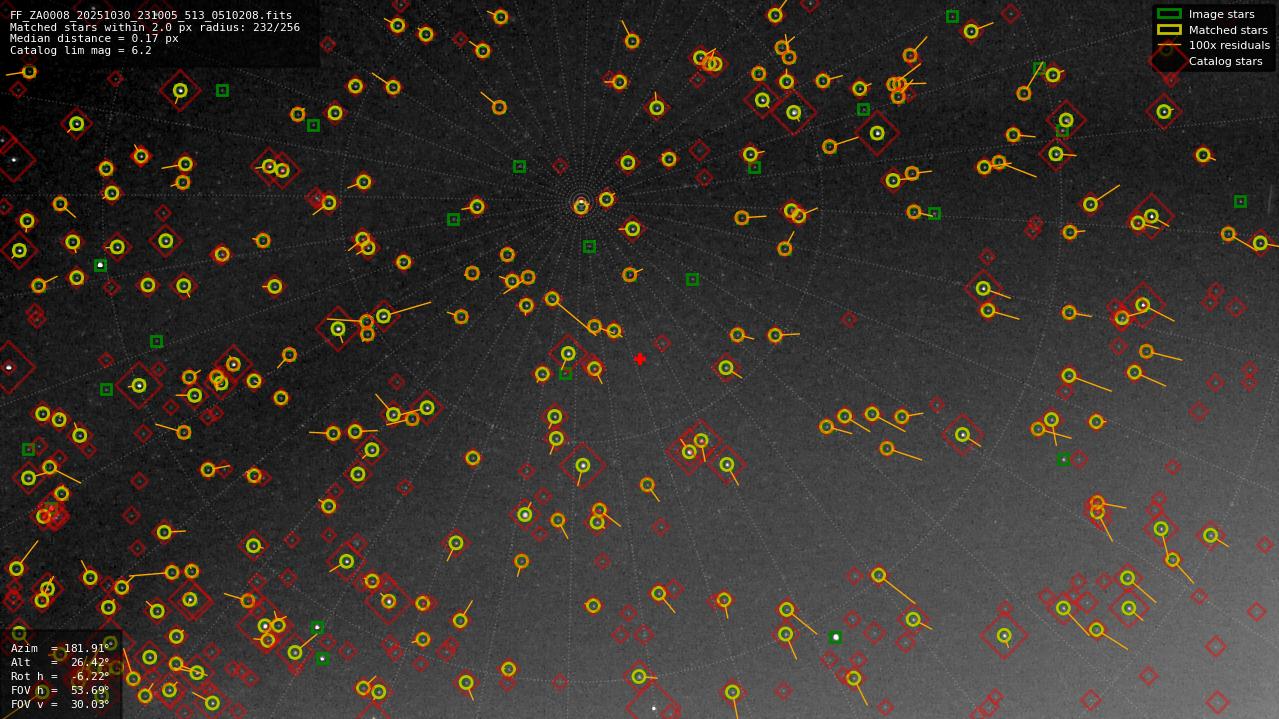Click the orange line beside '100x residuals' legend
1279x719 pixels.
click(x=1169, y=45)
